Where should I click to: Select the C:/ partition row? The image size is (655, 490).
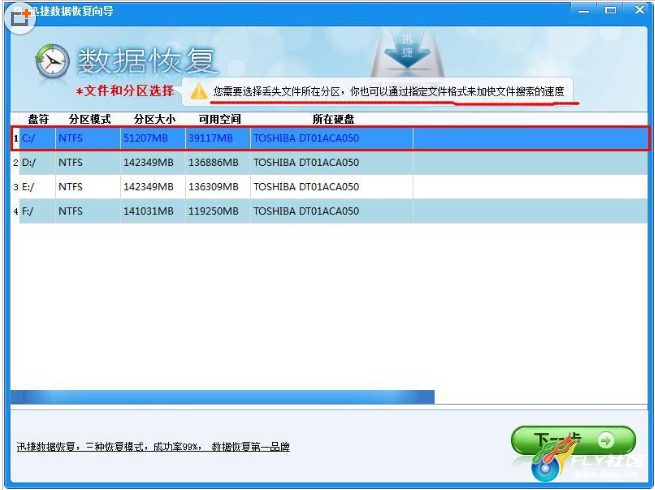point(330,138)
